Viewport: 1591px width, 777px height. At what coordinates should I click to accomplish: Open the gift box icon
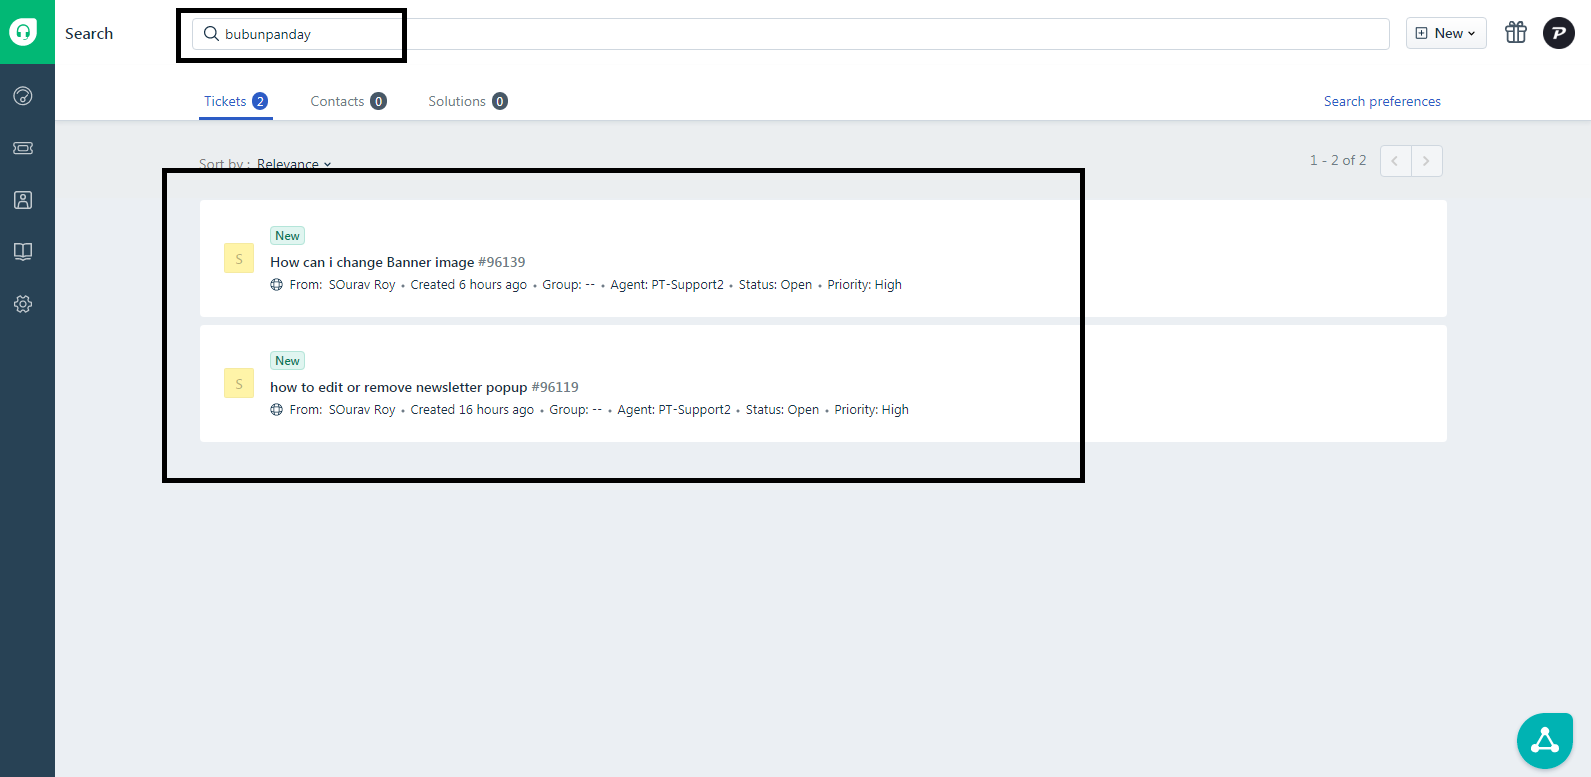tap(1516, 33)
